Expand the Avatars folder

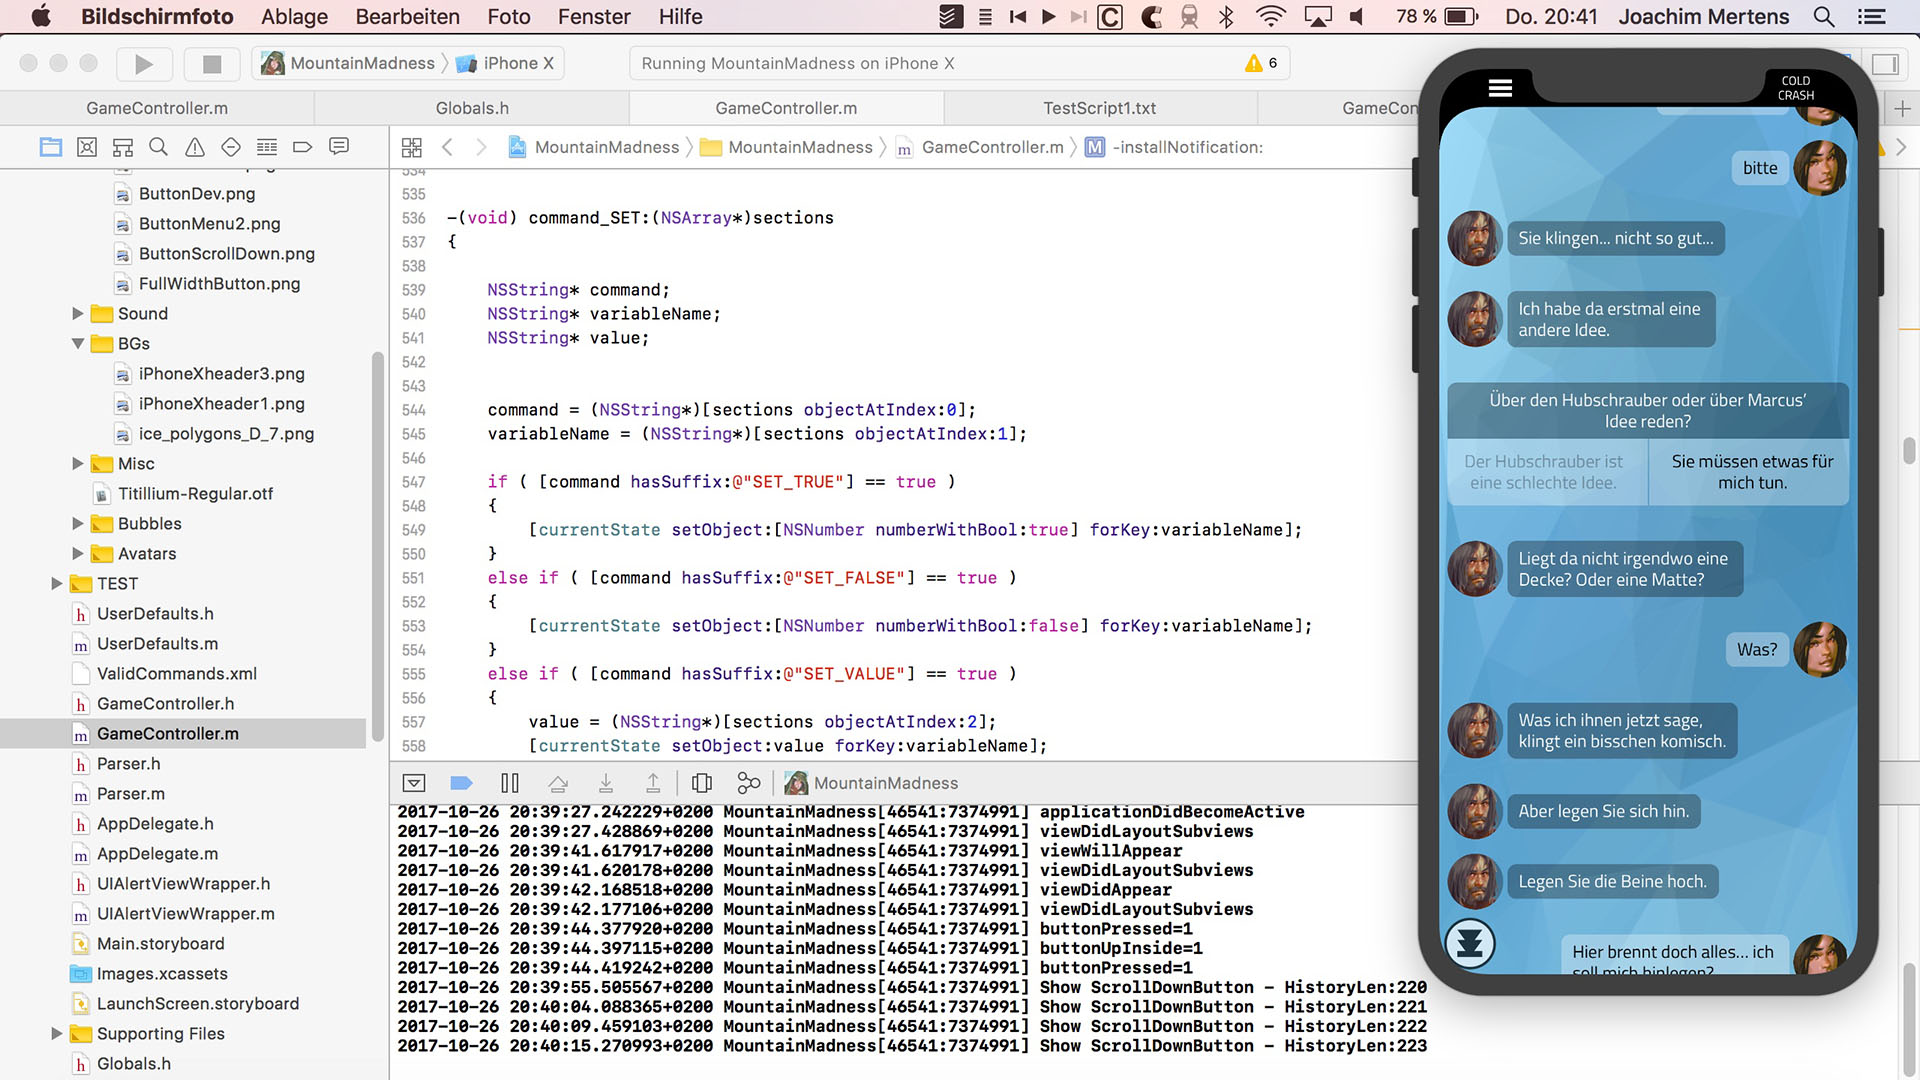point(78,554)
